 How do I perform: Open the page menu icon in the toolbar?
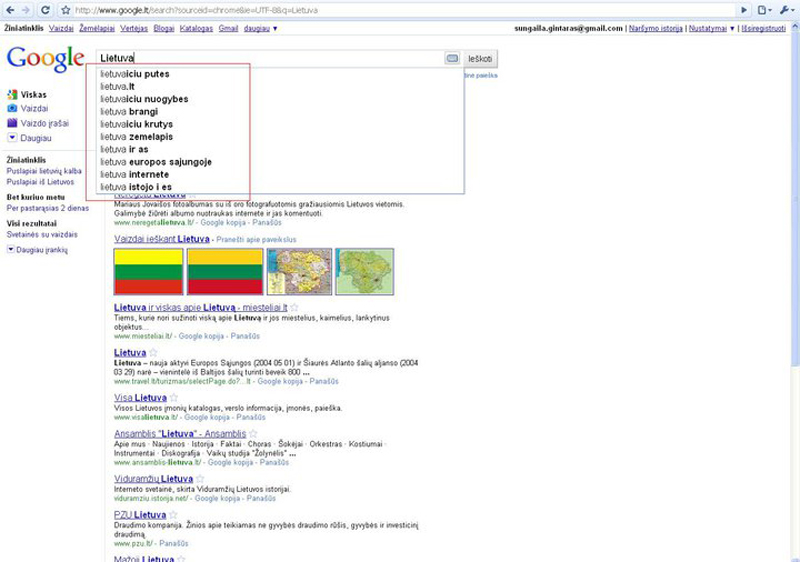(x=764, y=10)
